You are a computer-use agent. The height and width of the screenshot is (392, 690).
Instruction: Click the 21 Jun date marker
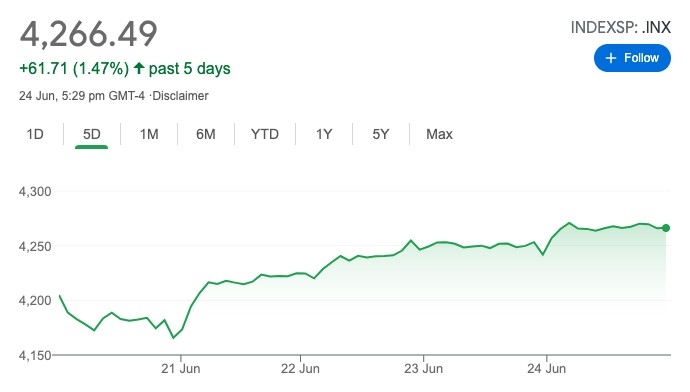point(180,369)
